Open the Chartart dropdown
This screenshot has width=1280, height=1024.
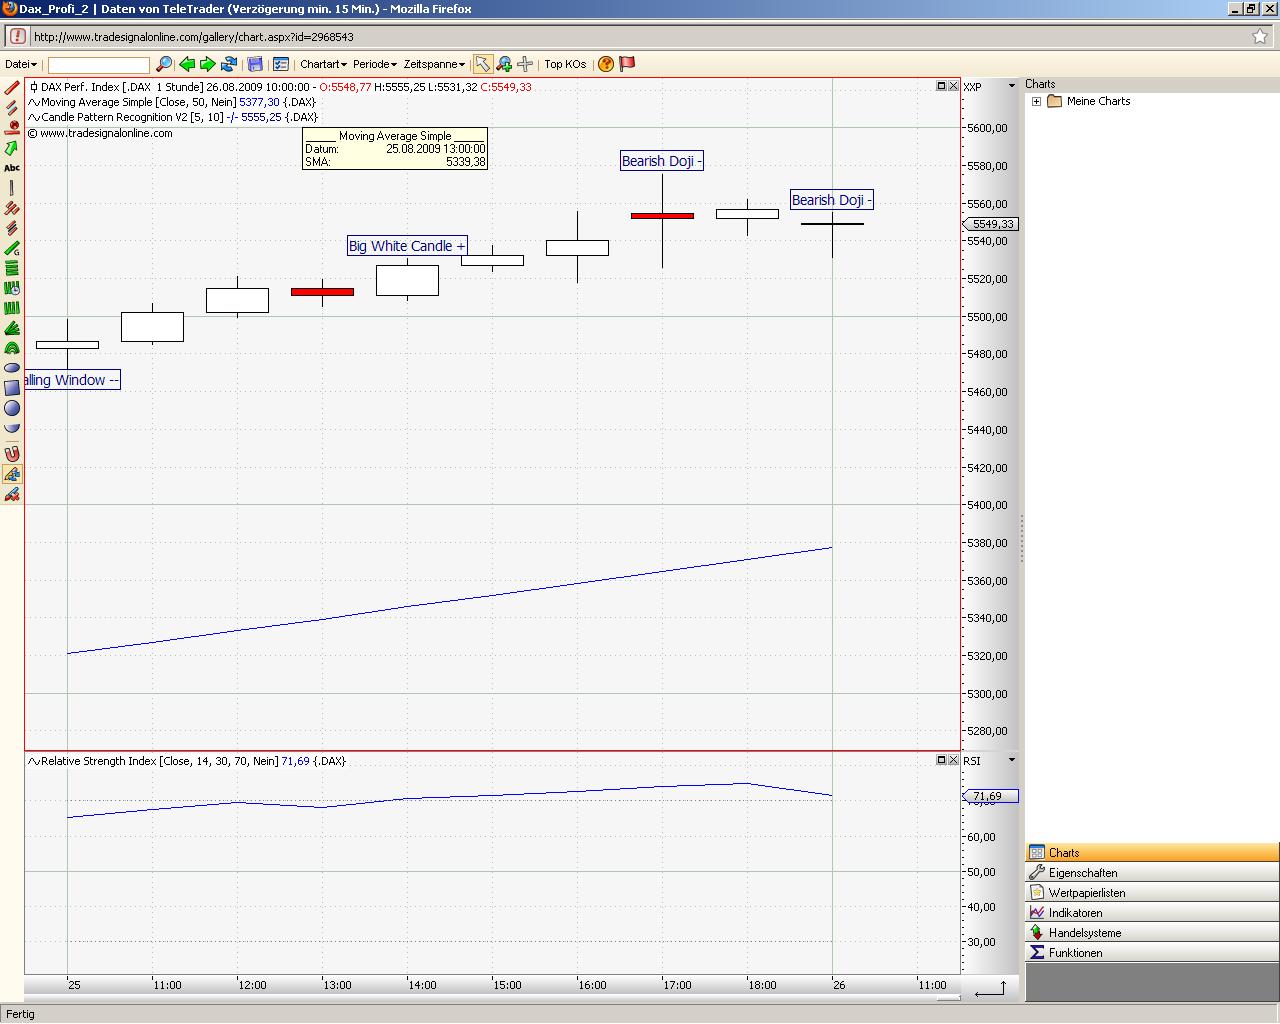pyautogui.click(x=323, y=64)
